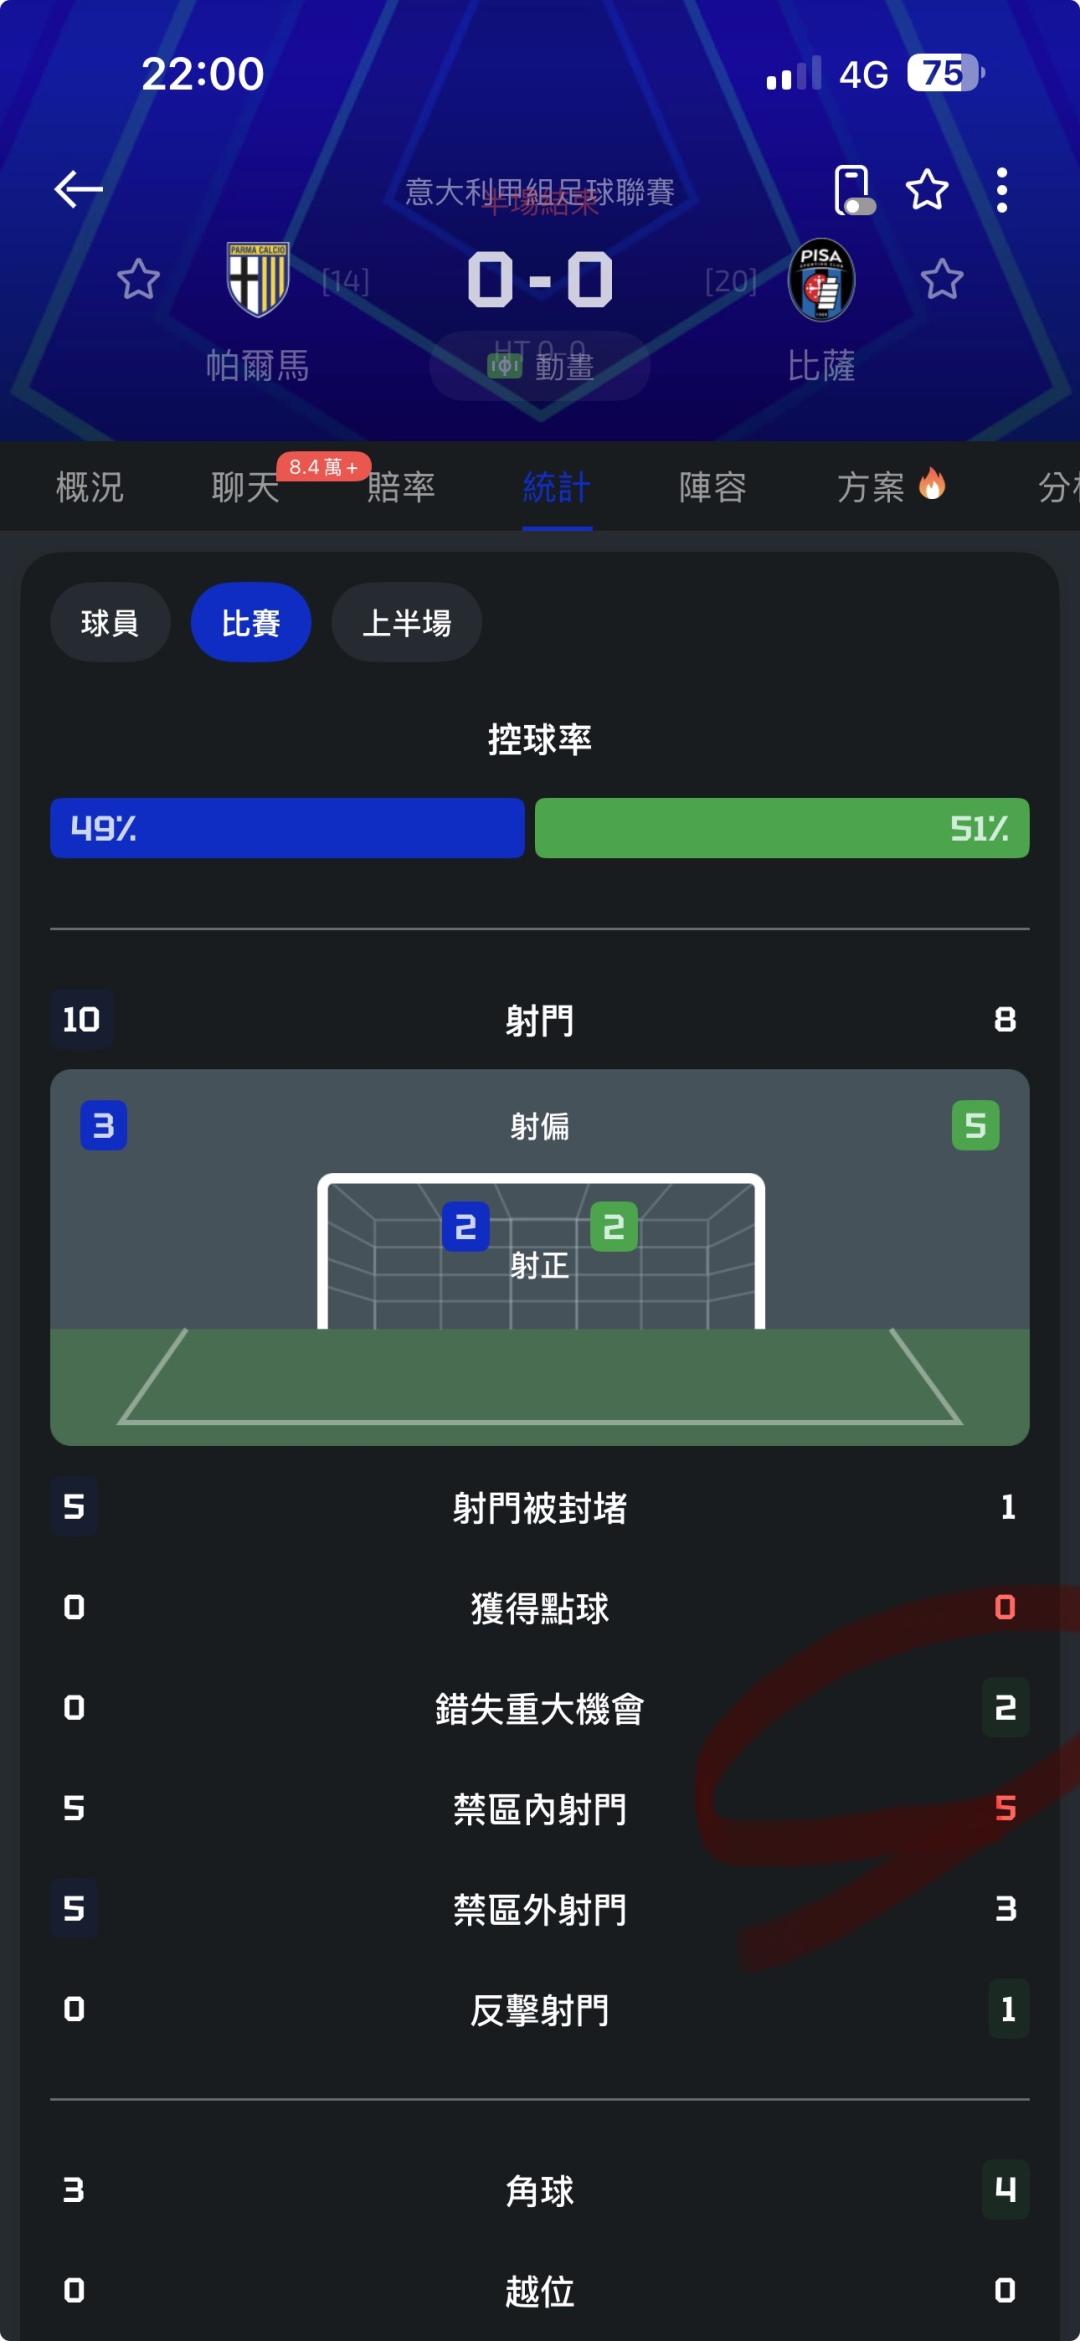Tap the Pisa team crest

(821, 280)
